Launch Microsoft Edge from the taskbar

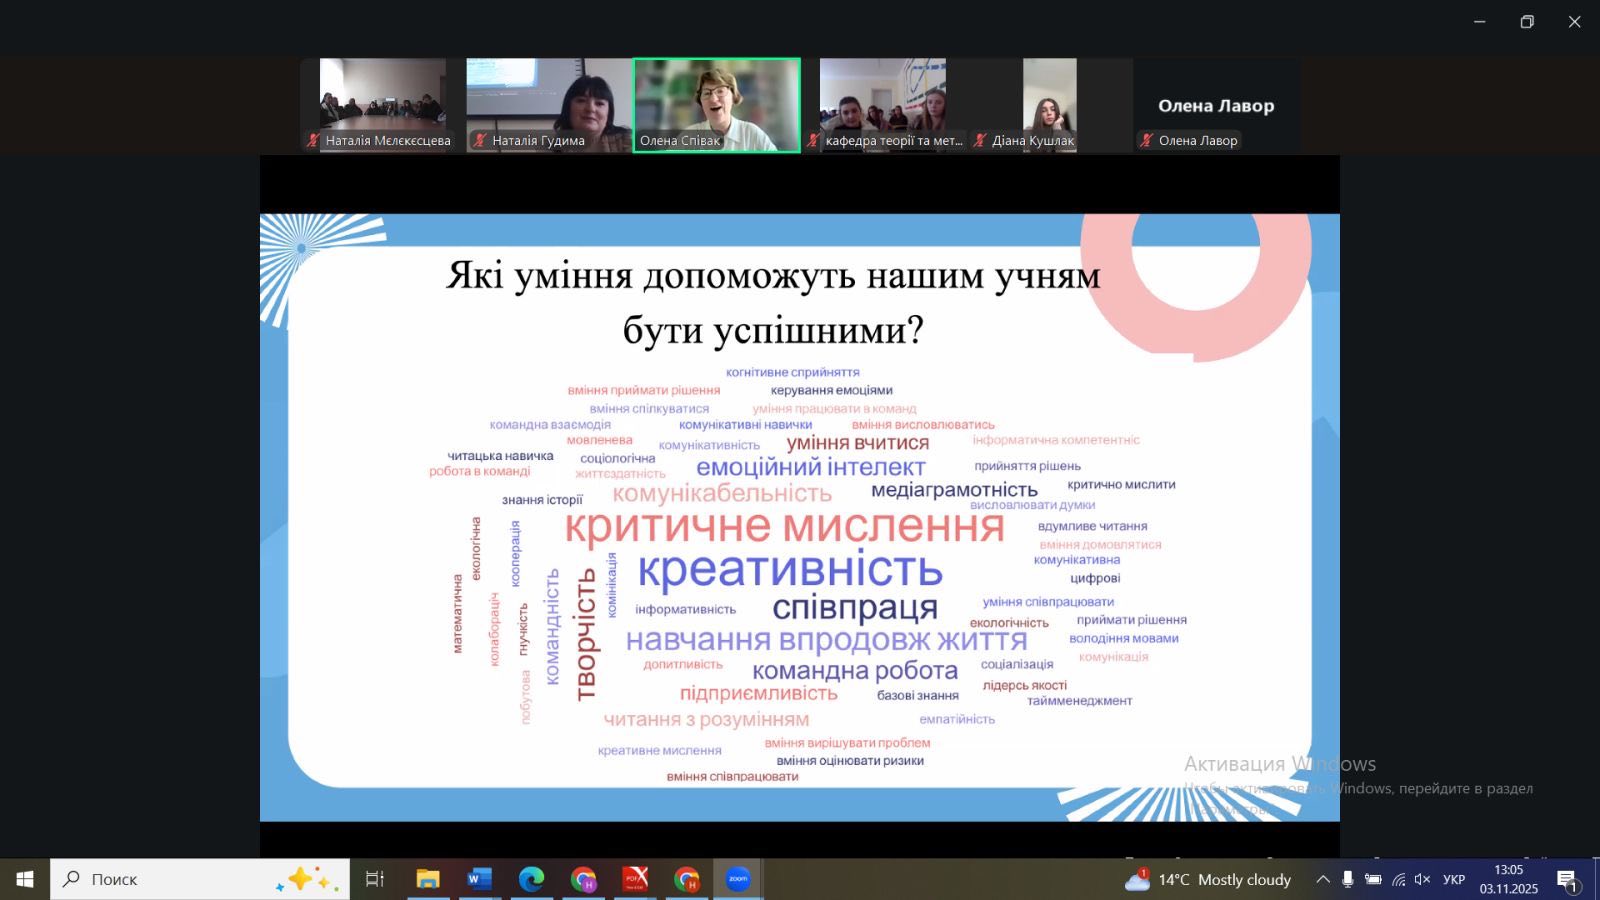click(531, 879)
